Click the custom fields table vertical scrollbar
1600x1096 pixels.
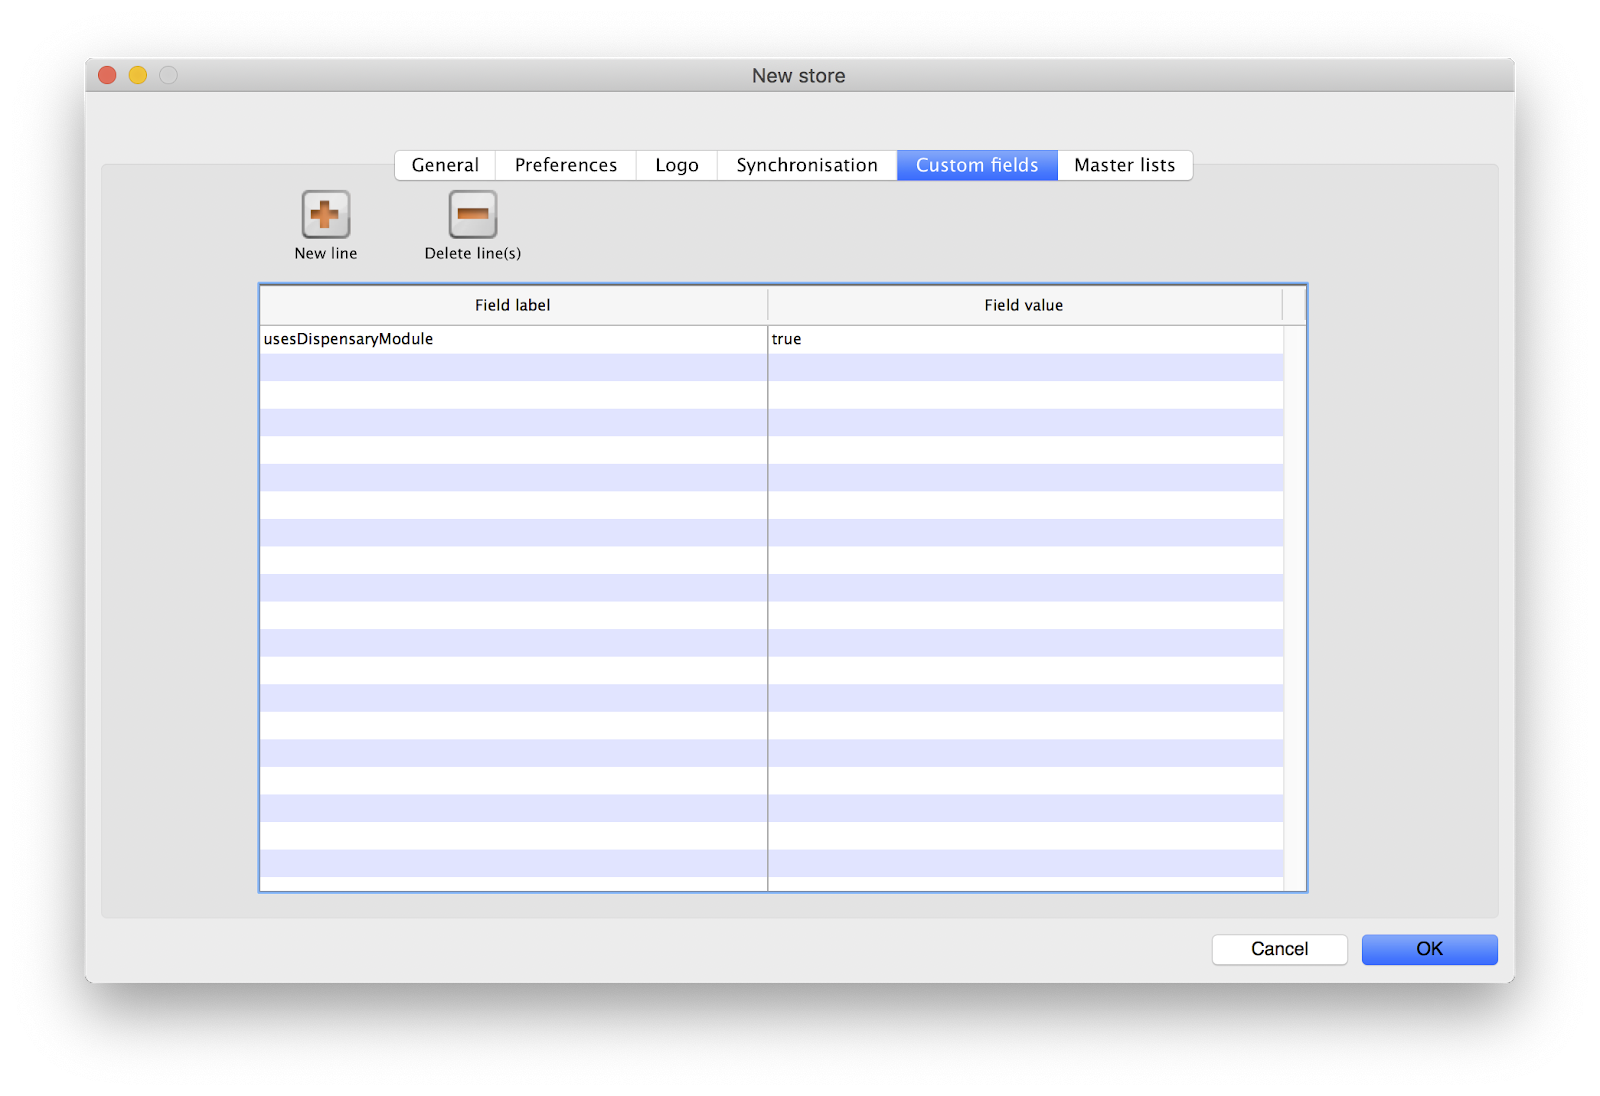(x=1294, y=600)
